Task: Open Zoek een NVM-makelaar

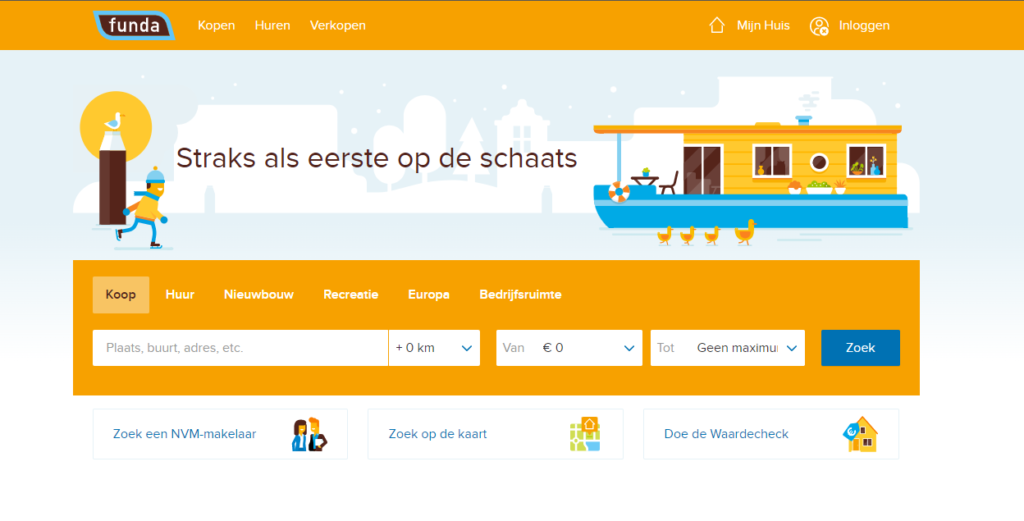Action: 220,434
